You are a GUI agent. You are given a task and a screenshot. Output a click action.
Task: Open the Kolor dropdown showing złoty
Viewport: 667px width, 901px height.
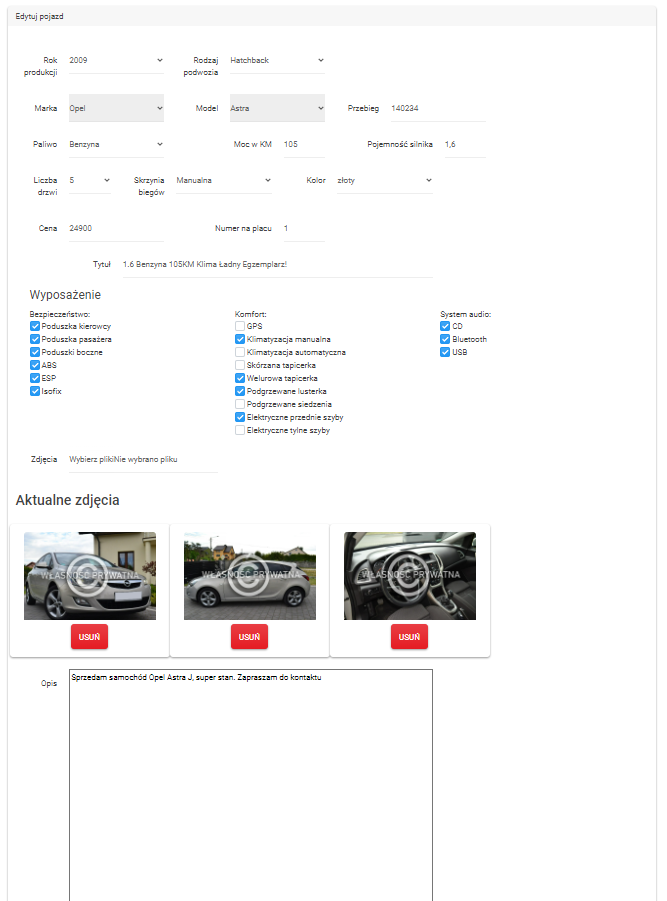coord(384,180)
